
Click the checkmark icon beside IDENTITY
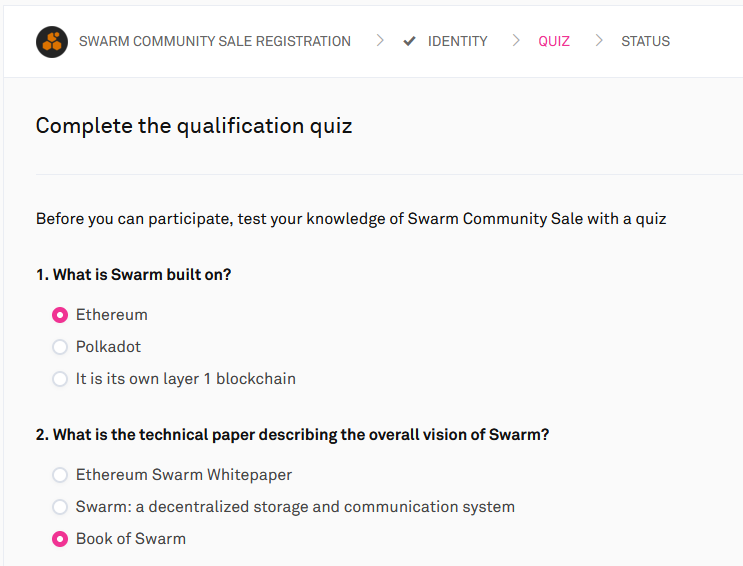coord(409,42)
